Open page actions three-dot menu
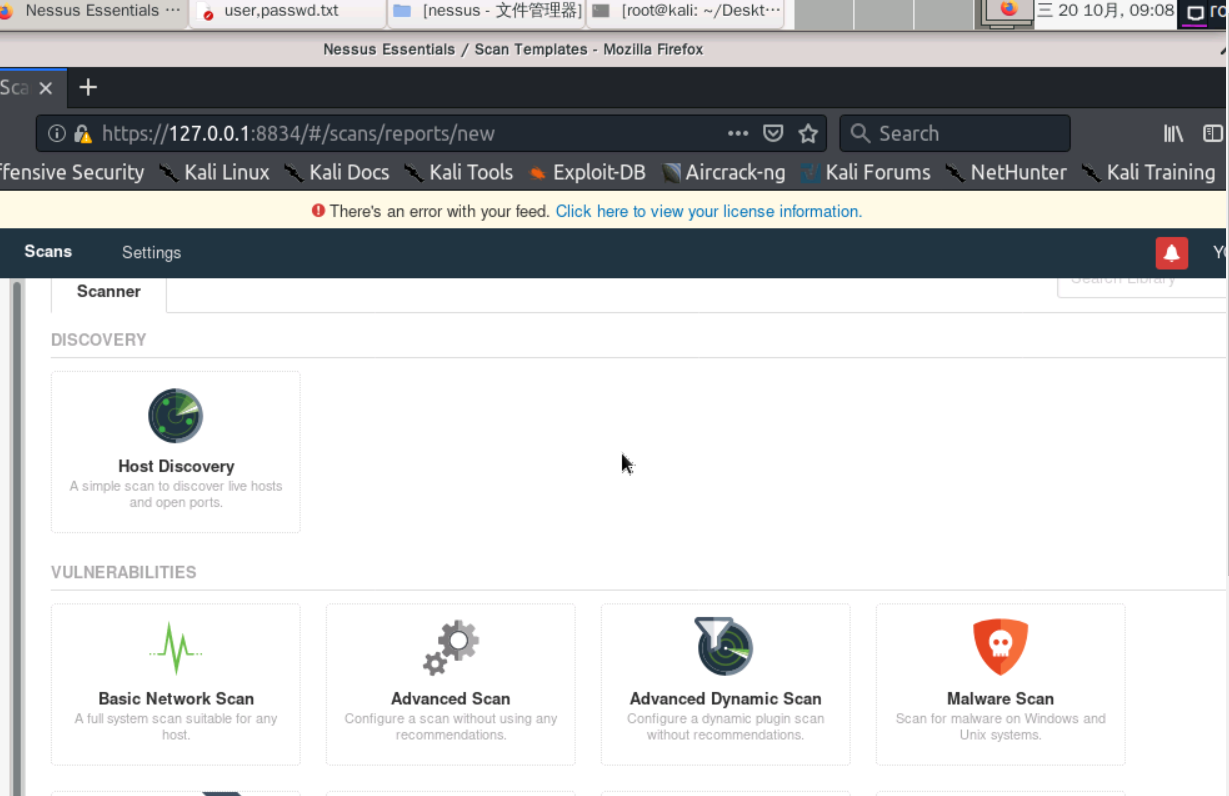This screenshot has width=1229, height=796. coord(738,134)
